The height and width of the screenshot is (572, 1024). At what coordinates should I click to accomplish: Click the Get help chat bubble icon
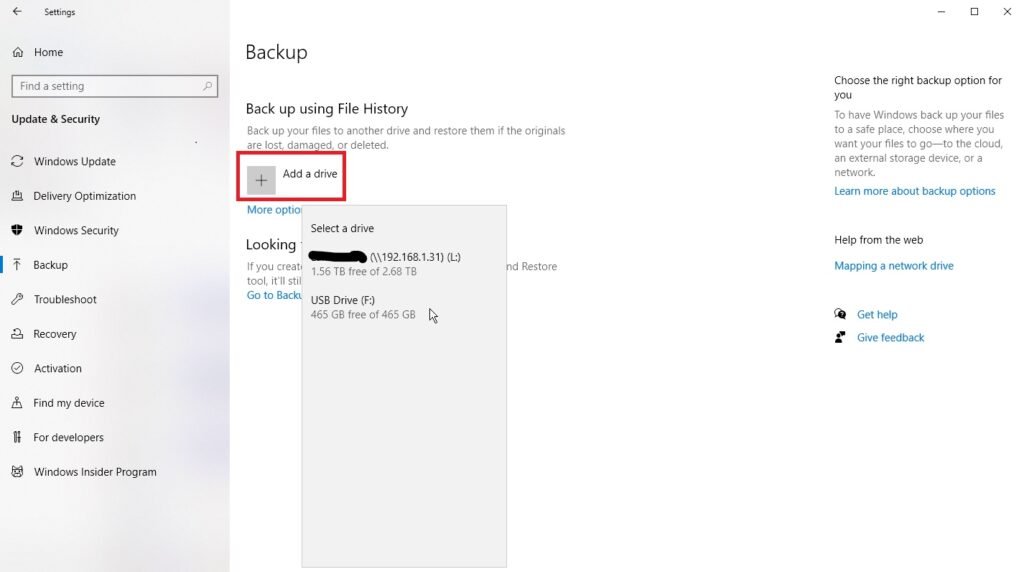(x=840, y=314)
